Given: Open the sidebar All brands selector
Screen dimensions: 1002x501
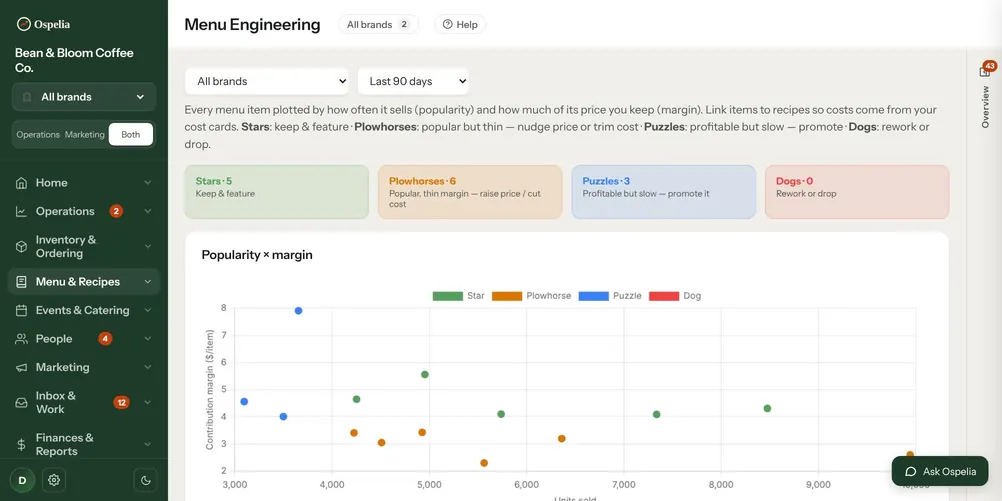Looking at the screenshot, I should pos(84,97).
